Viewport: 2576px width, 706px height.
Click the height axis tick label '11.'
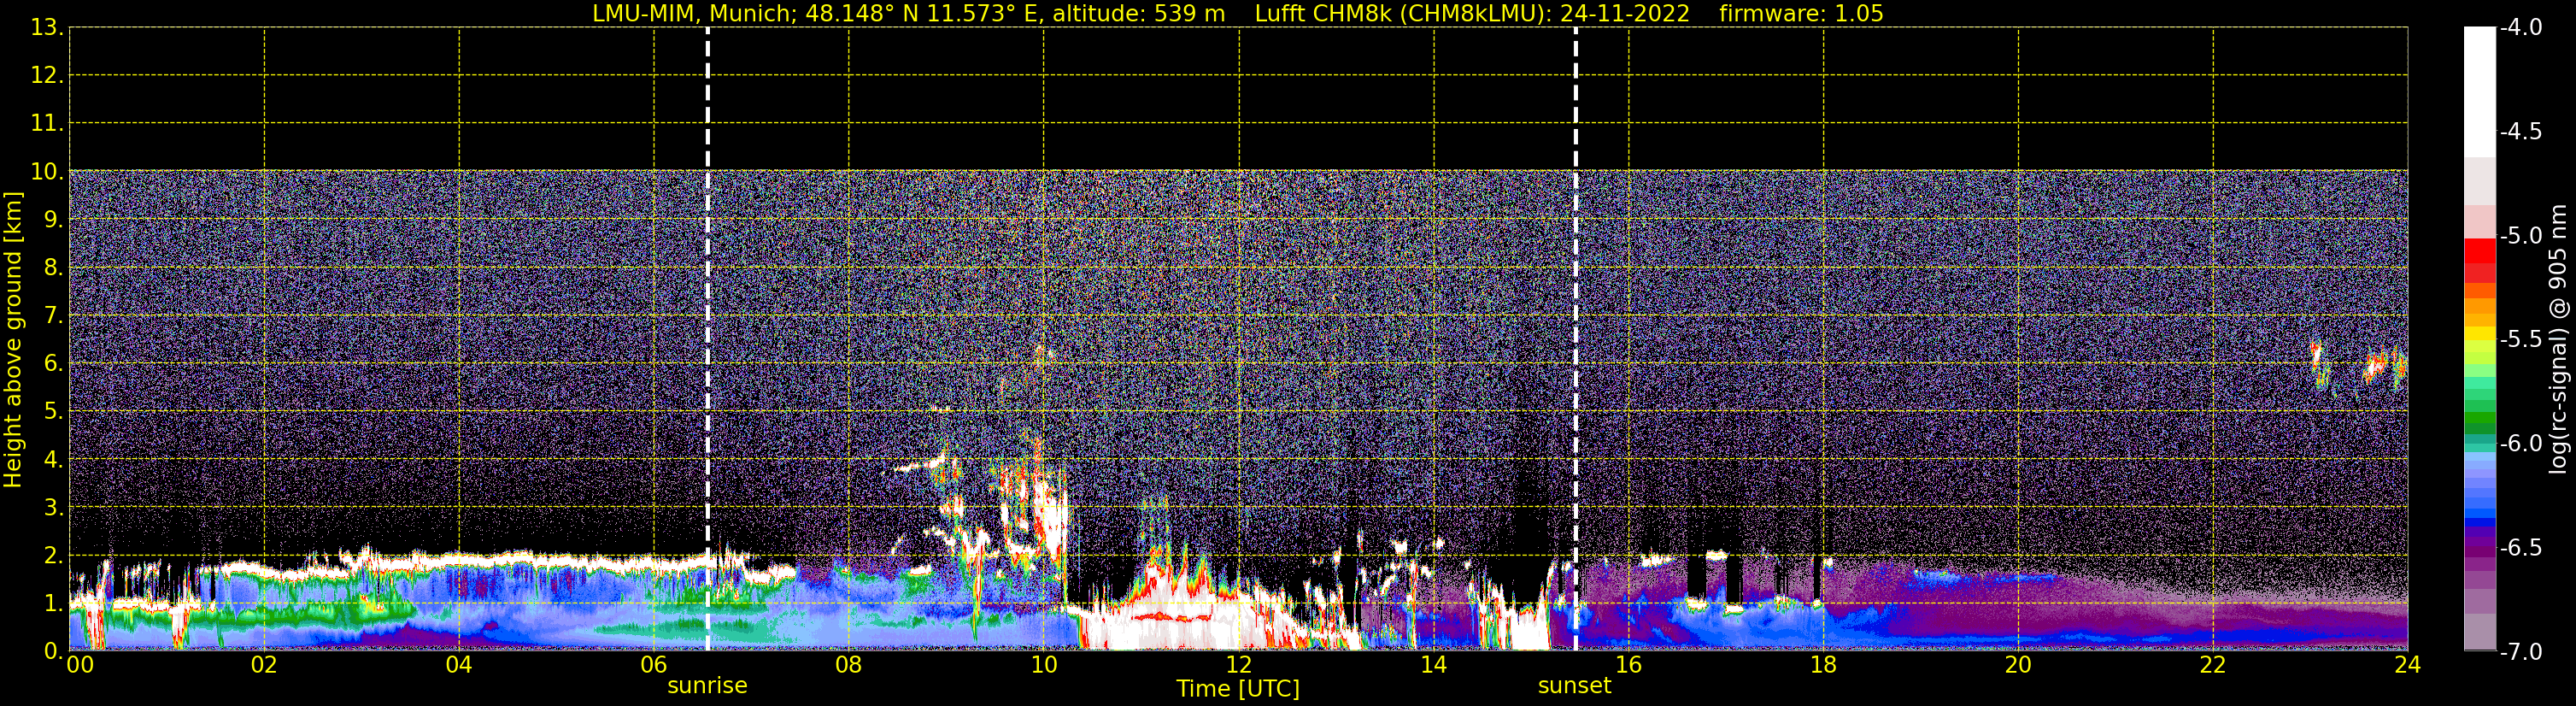click(x=47, y=124)
